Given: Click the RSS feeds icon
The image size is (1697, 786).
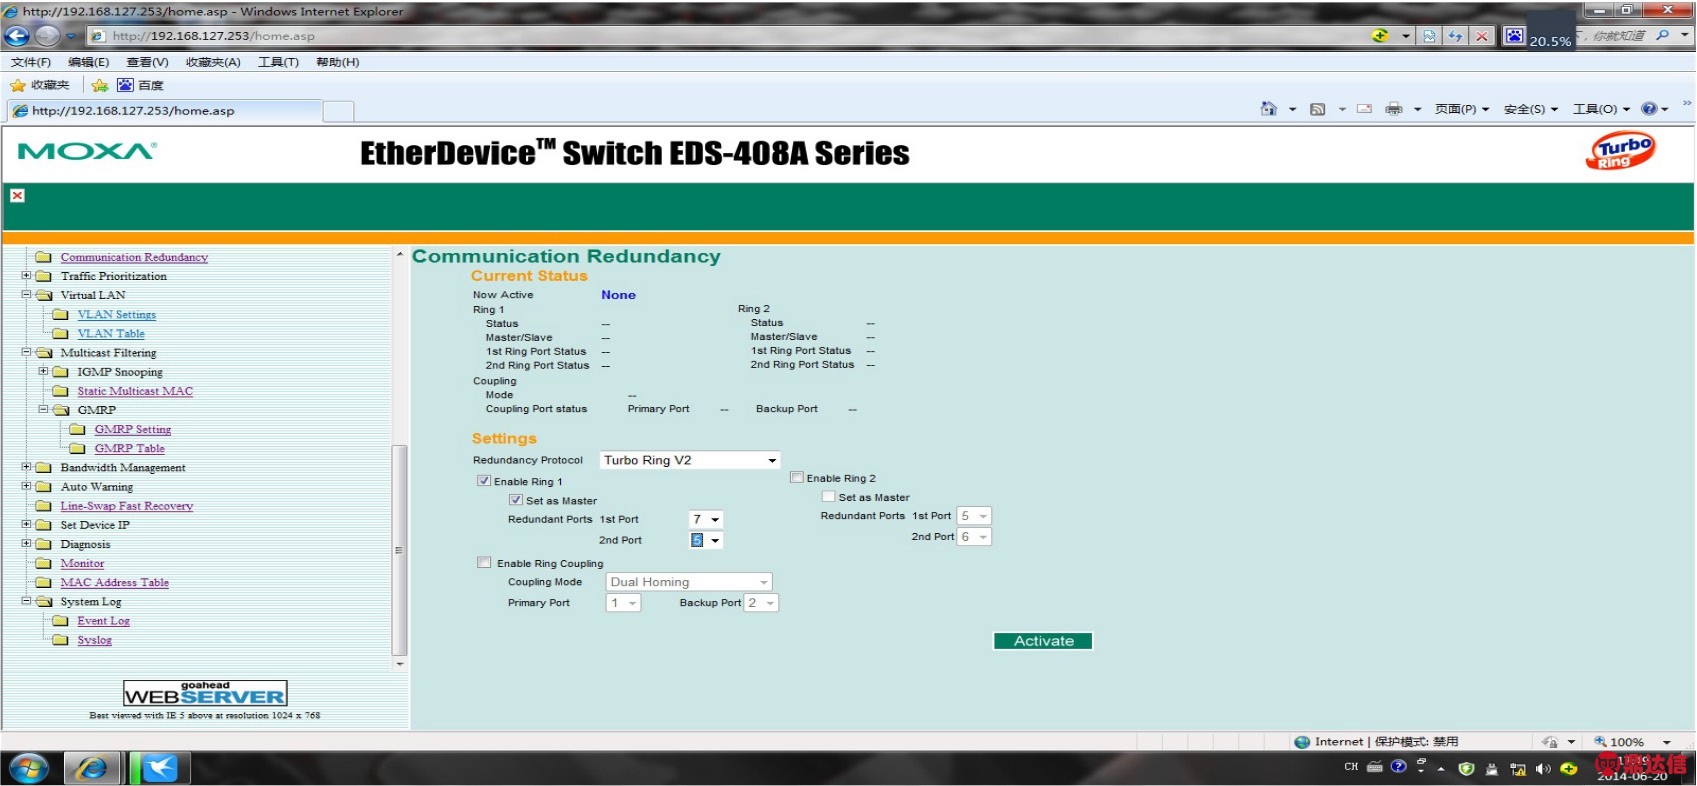Looking at the screenshot, I should point(1317,109).
